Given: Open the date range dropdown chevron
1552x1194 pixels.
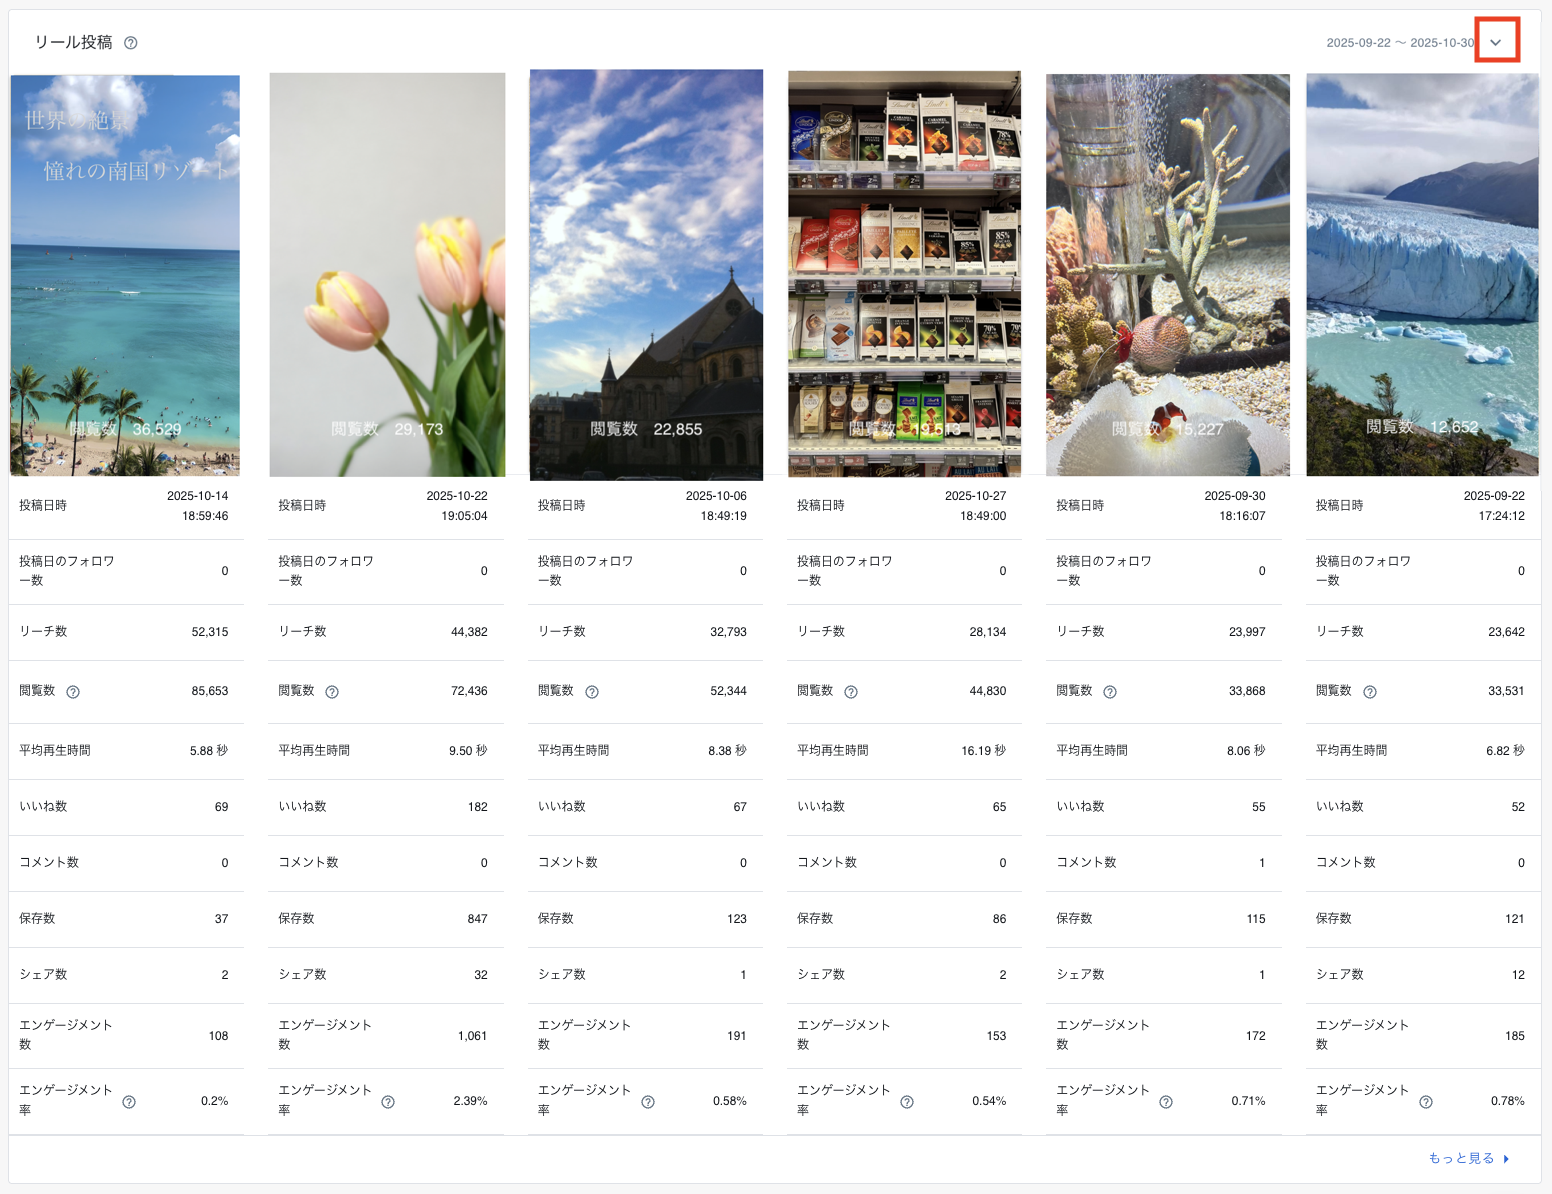Looking at the screenshot, I should coord(1496,42).
